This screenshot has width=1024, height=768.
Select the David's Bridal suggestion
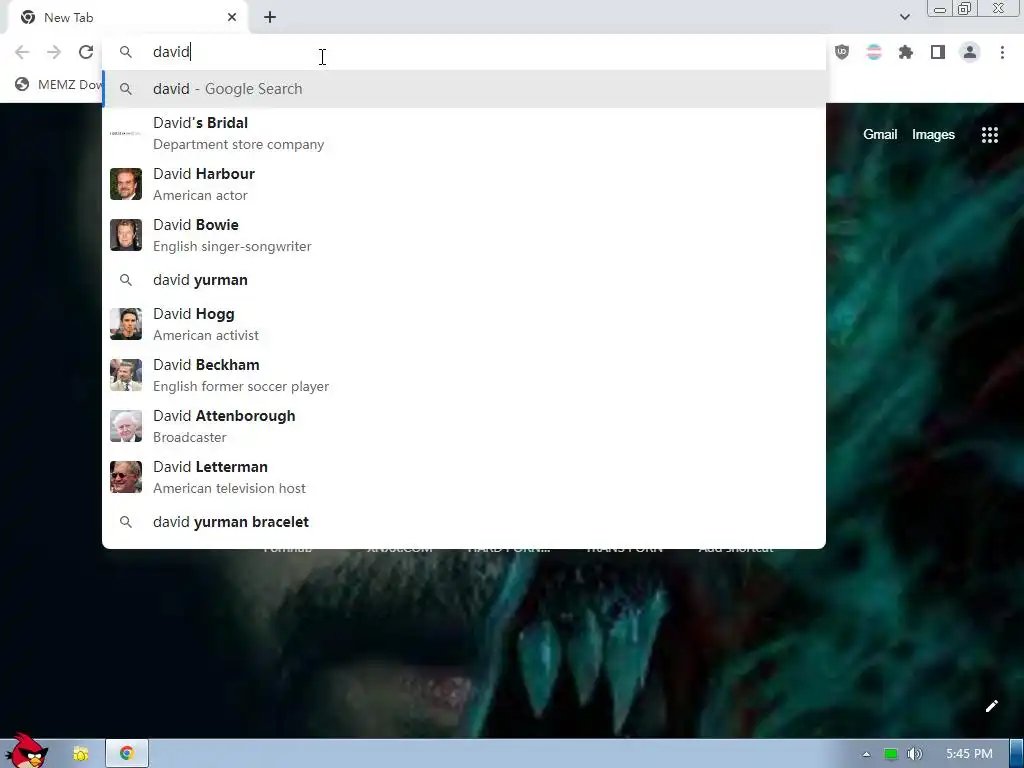click(464, 133)
